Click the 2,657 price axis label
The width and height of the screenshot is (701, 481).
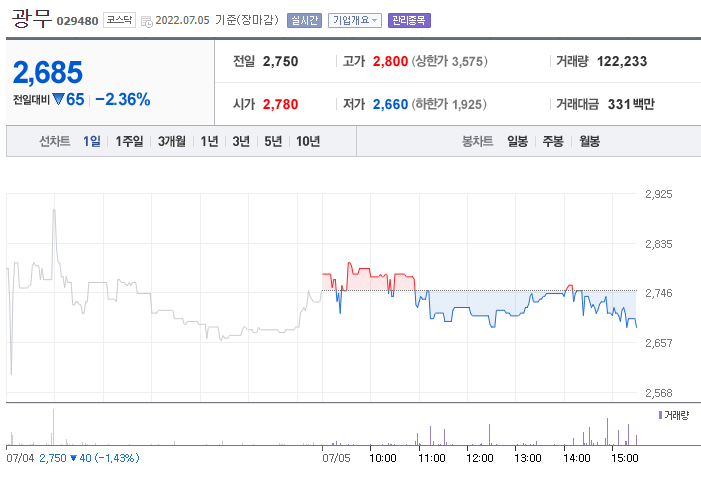tap(659, 343)
